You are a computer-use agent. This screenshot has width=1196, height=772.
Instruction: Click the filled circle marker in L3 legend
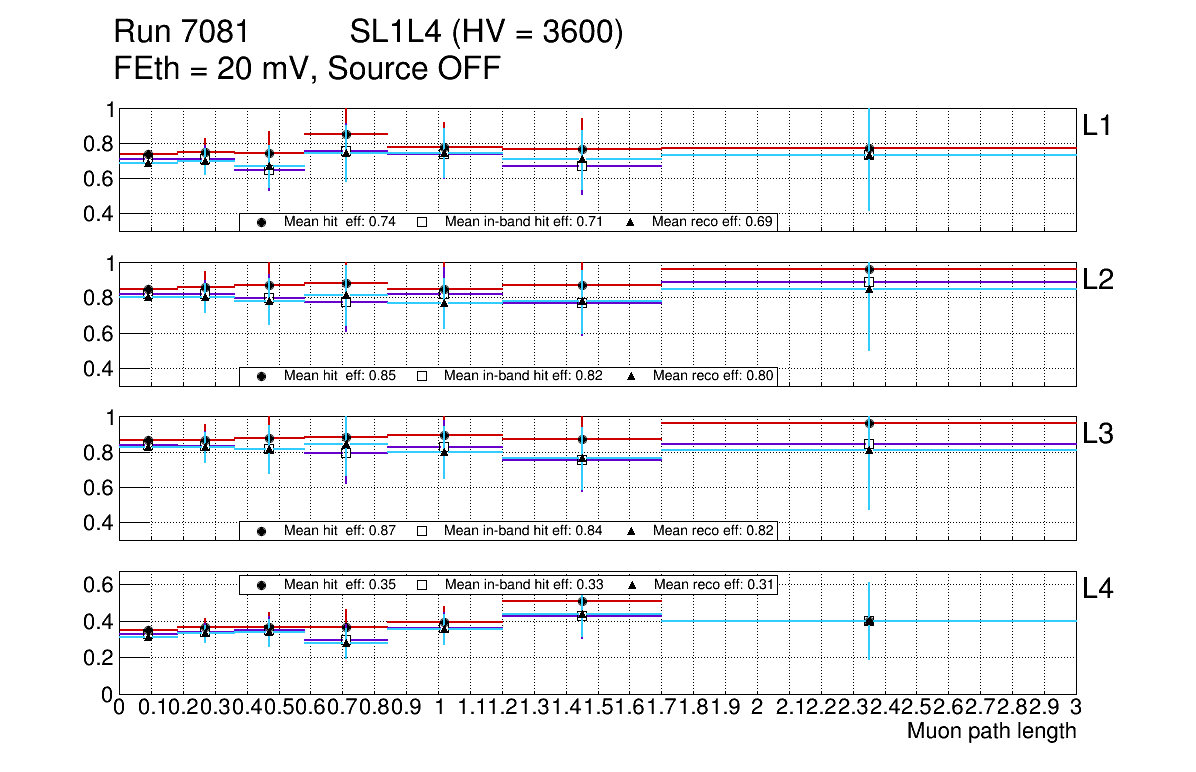[x=261, y=530]
